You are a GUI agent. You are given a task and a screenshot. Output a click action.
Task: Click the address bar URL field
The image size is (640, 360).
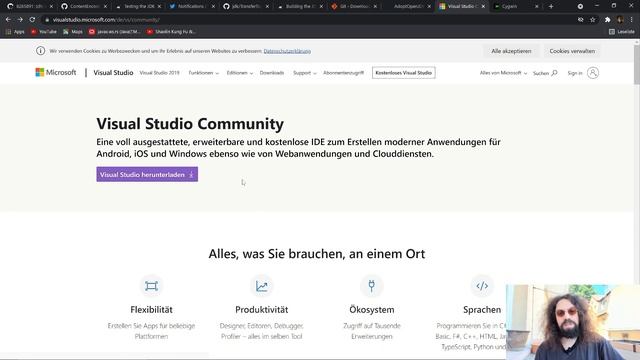click(x=310, y=20)
